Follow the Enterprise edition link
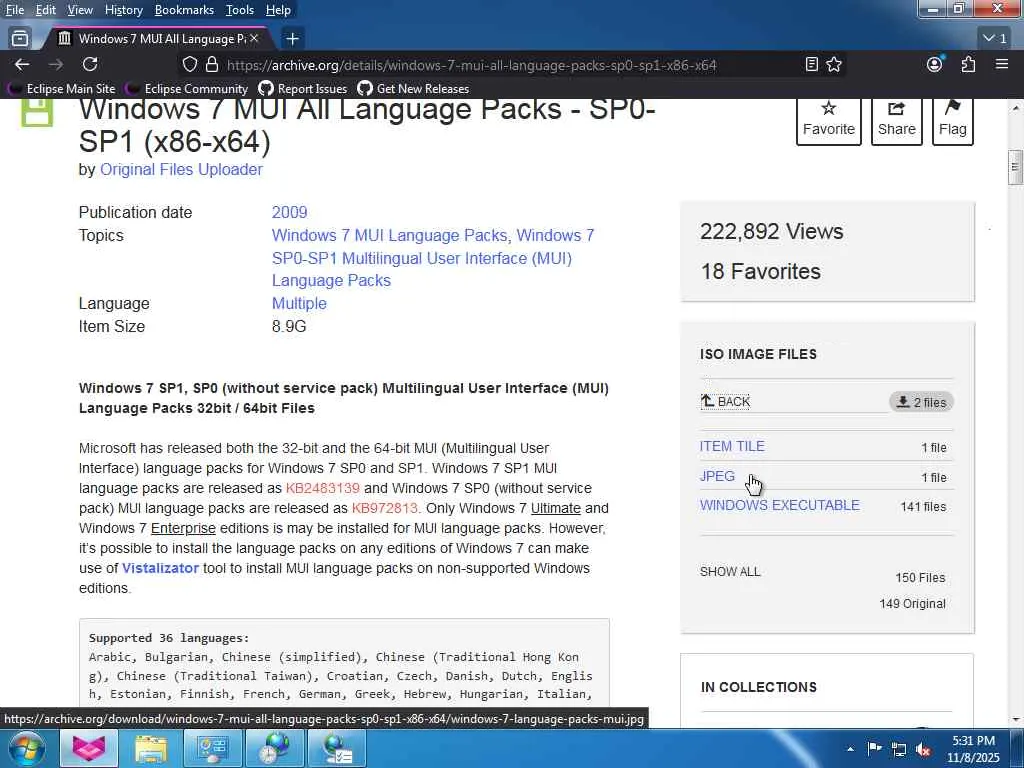This screenshot has height=768, width=1024. point(183,528)
